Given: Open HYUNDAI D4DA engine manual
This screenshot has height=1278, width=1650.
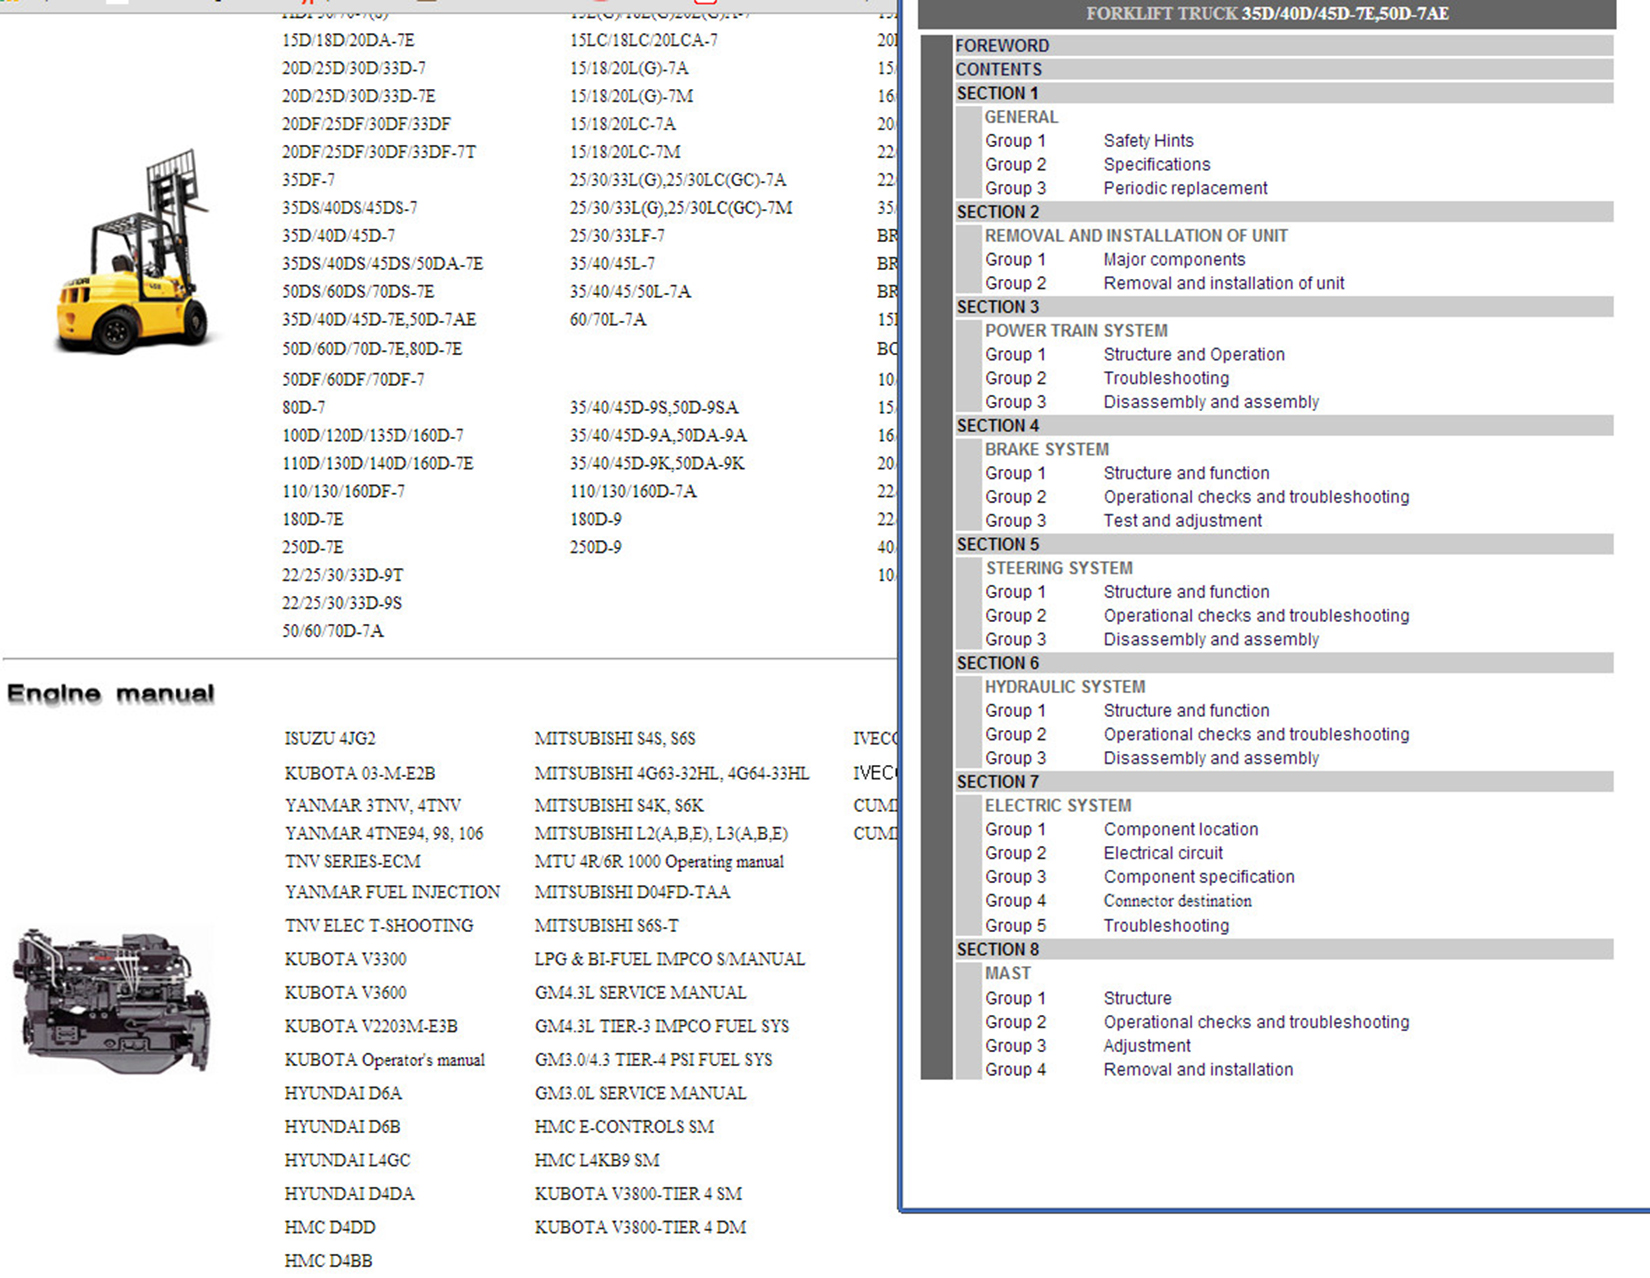Looking at the screenshot, I should 349,1194.
